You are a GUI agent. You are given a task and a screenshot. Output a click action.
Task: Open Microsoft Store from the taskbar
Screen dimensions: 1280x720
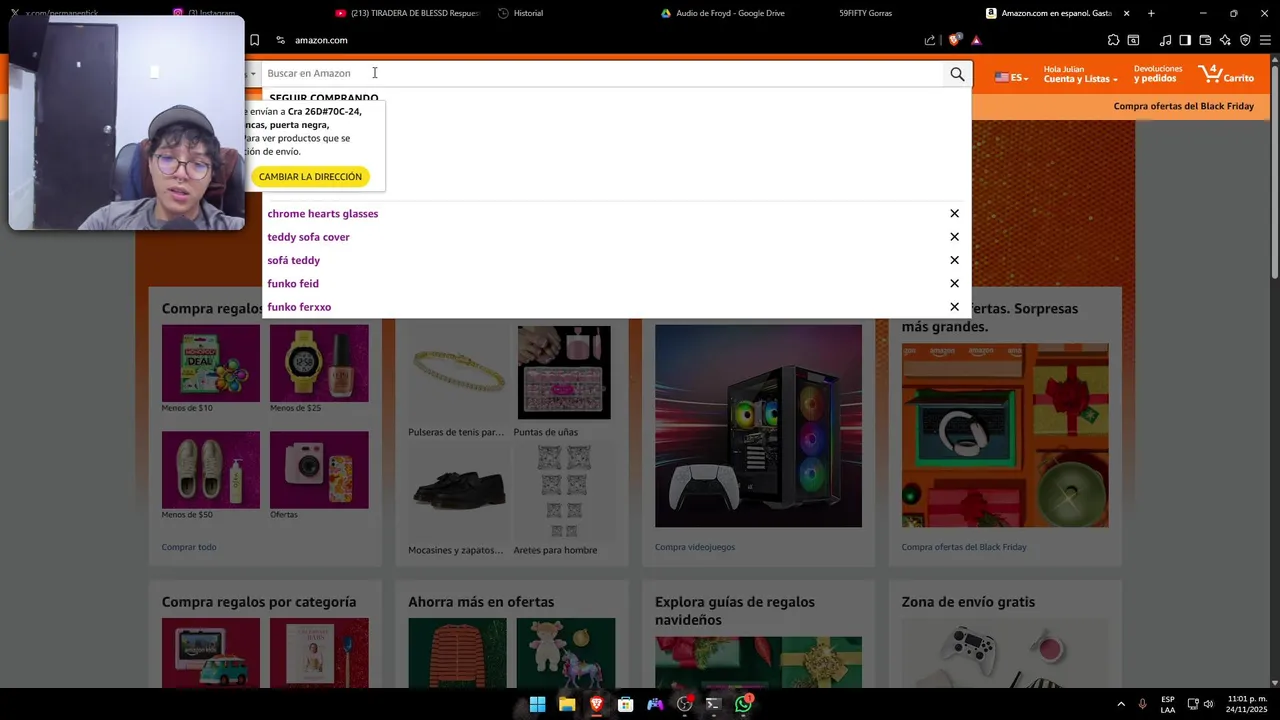click(626, 704)
